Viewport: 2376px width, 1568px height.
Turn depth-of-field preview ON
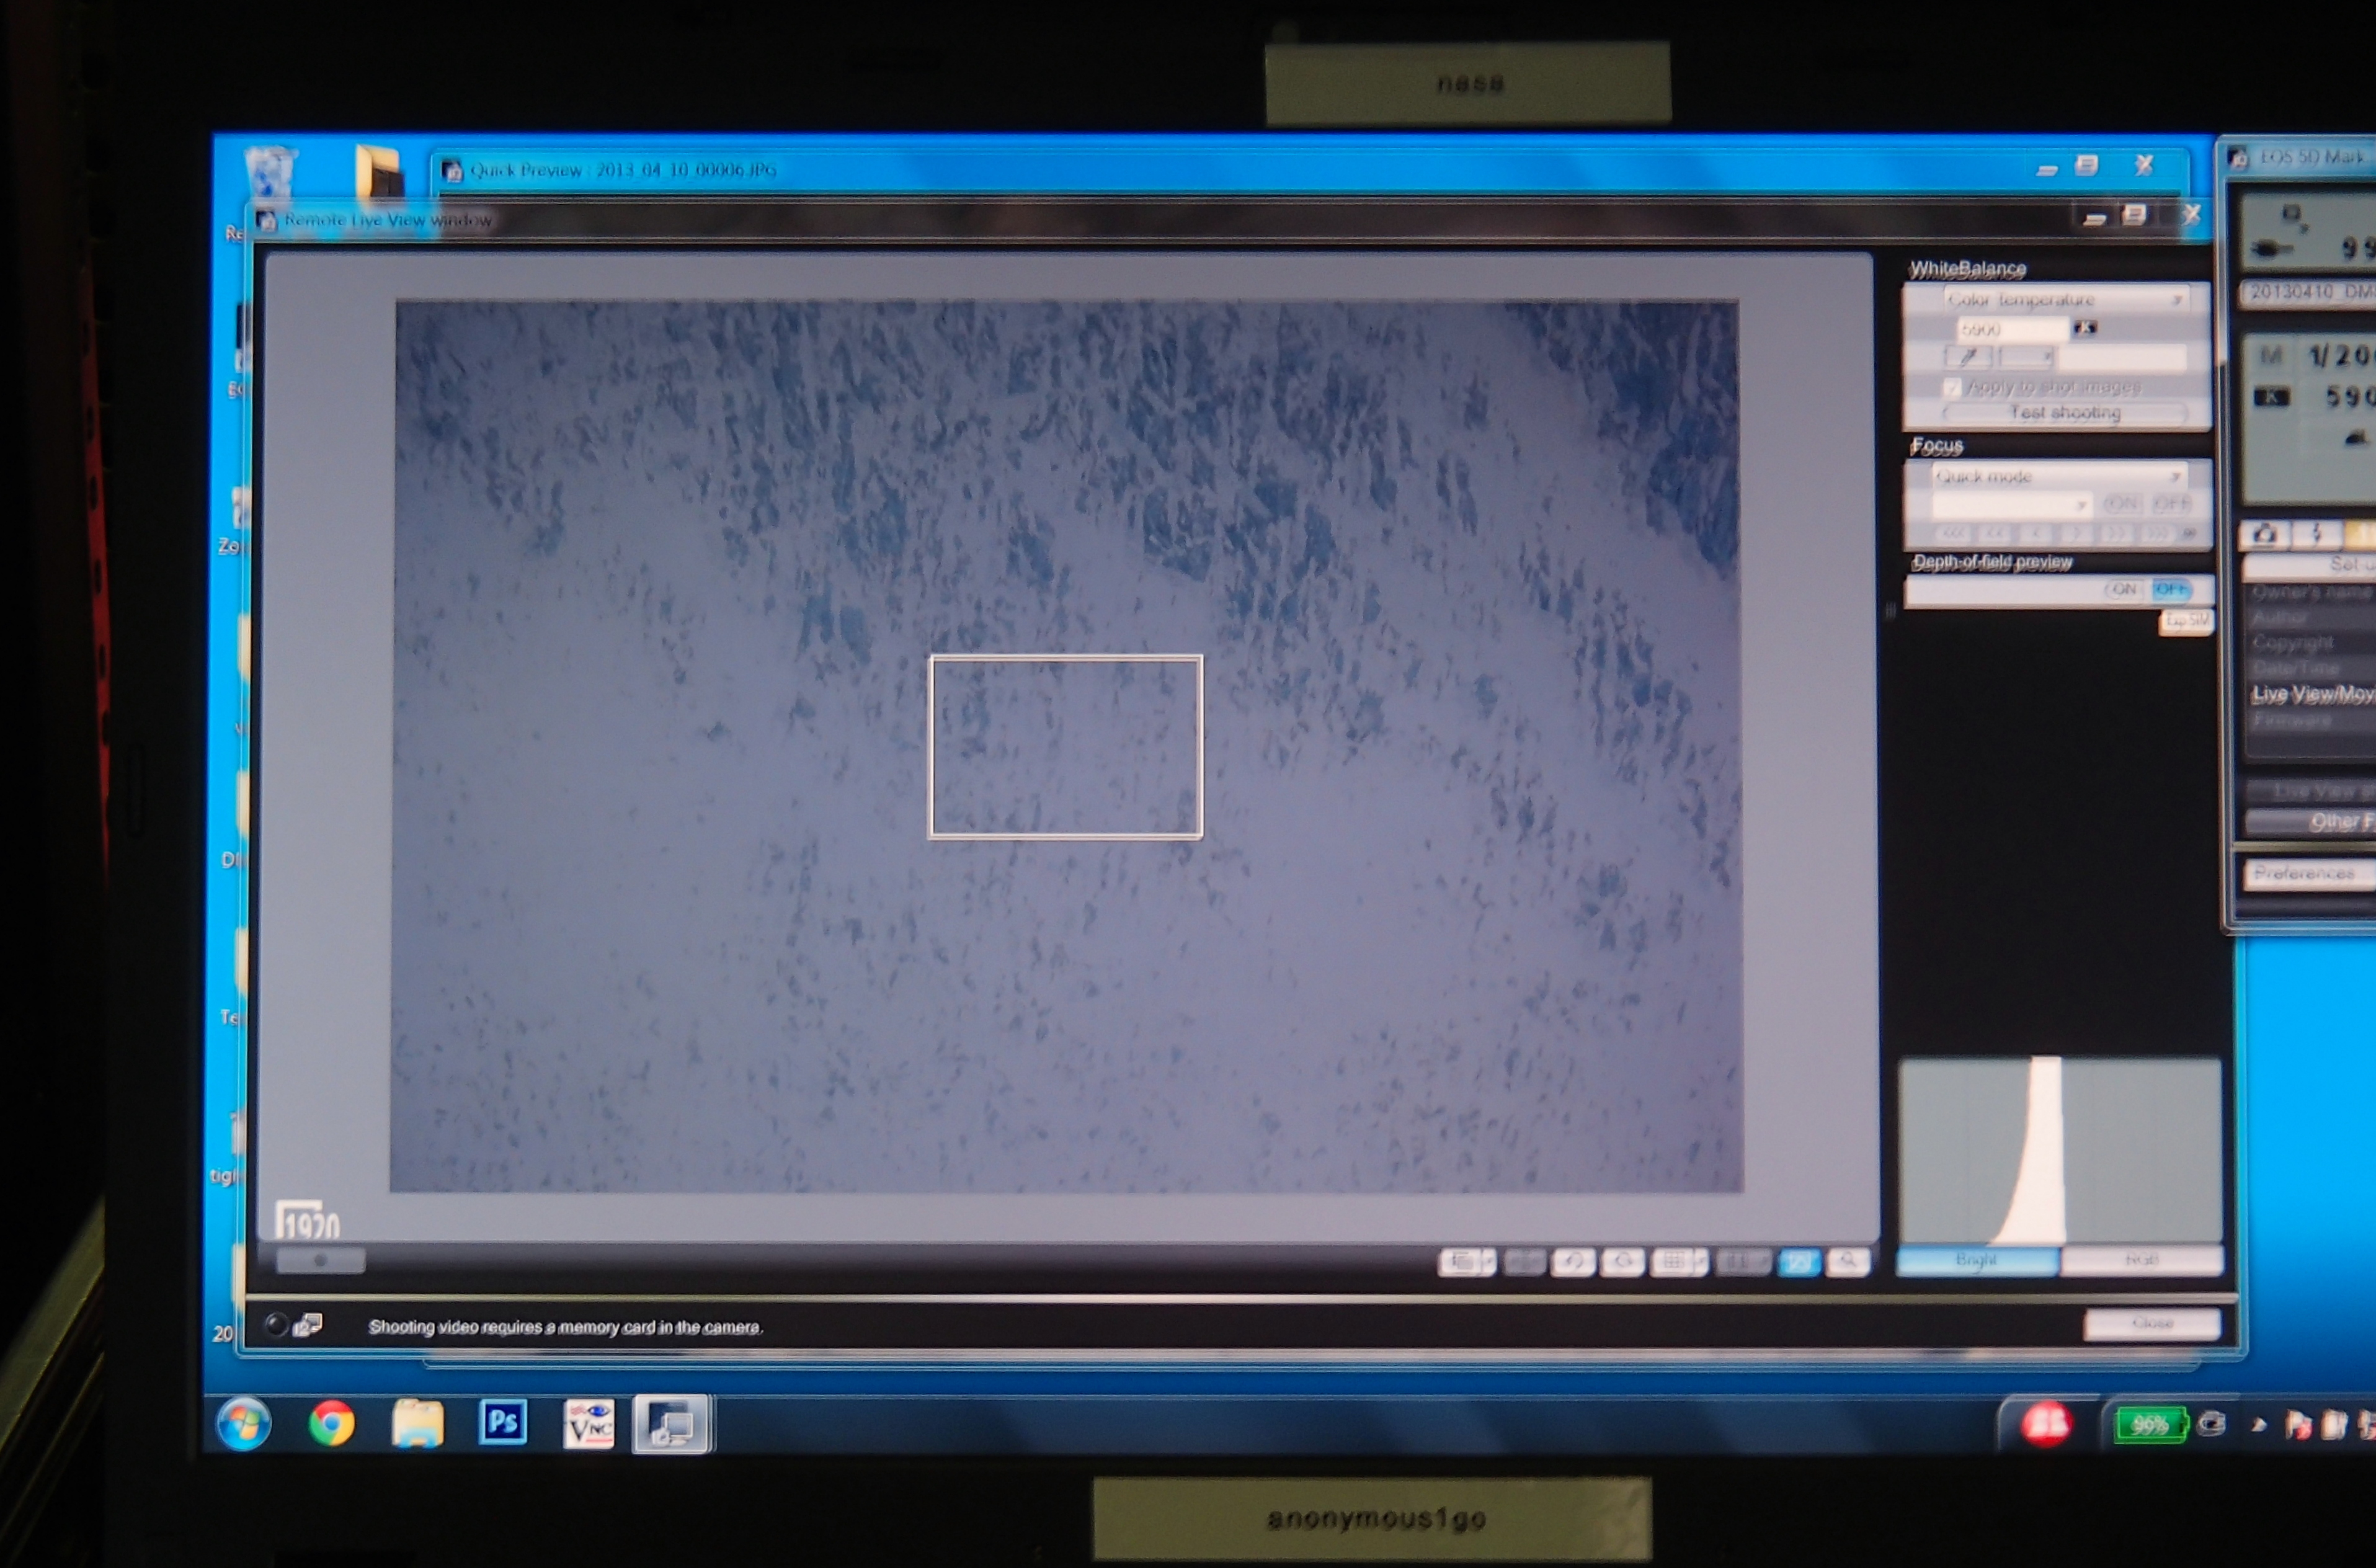click(x=2123, y=590)
